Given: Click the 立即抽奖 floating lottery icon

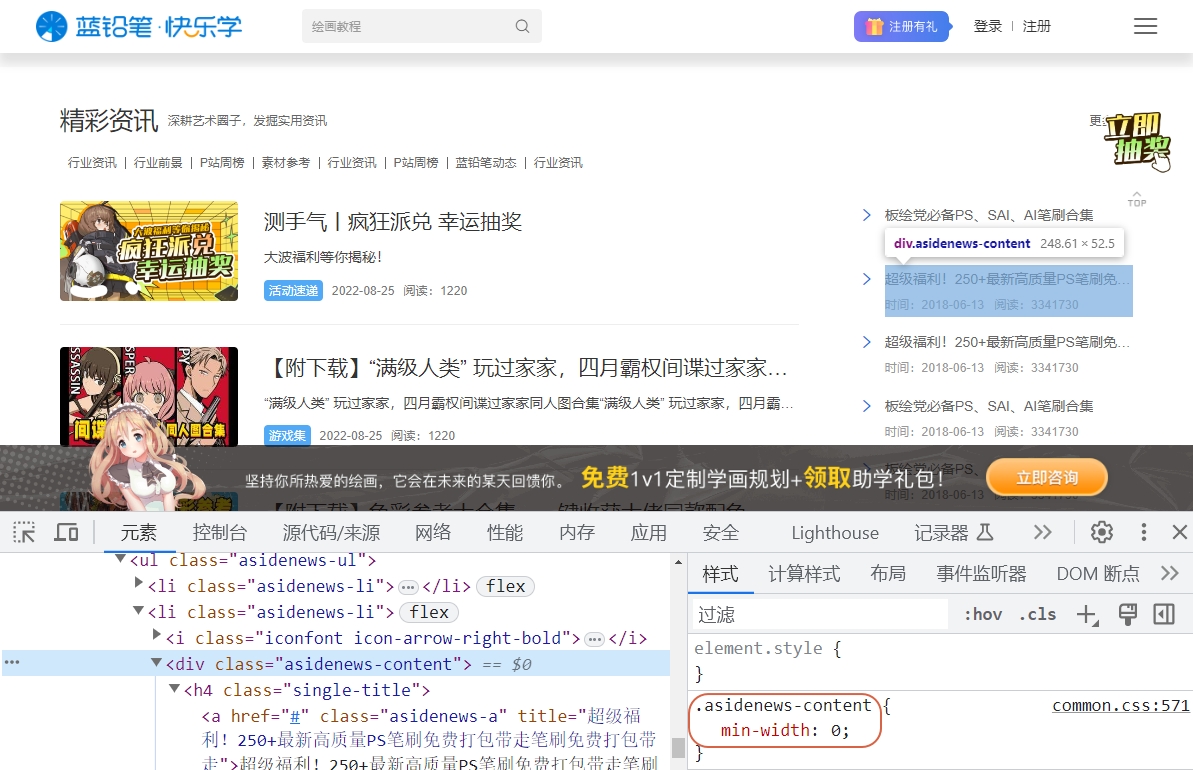Looking at the screenshot, I should click(x=1137, y=141).
